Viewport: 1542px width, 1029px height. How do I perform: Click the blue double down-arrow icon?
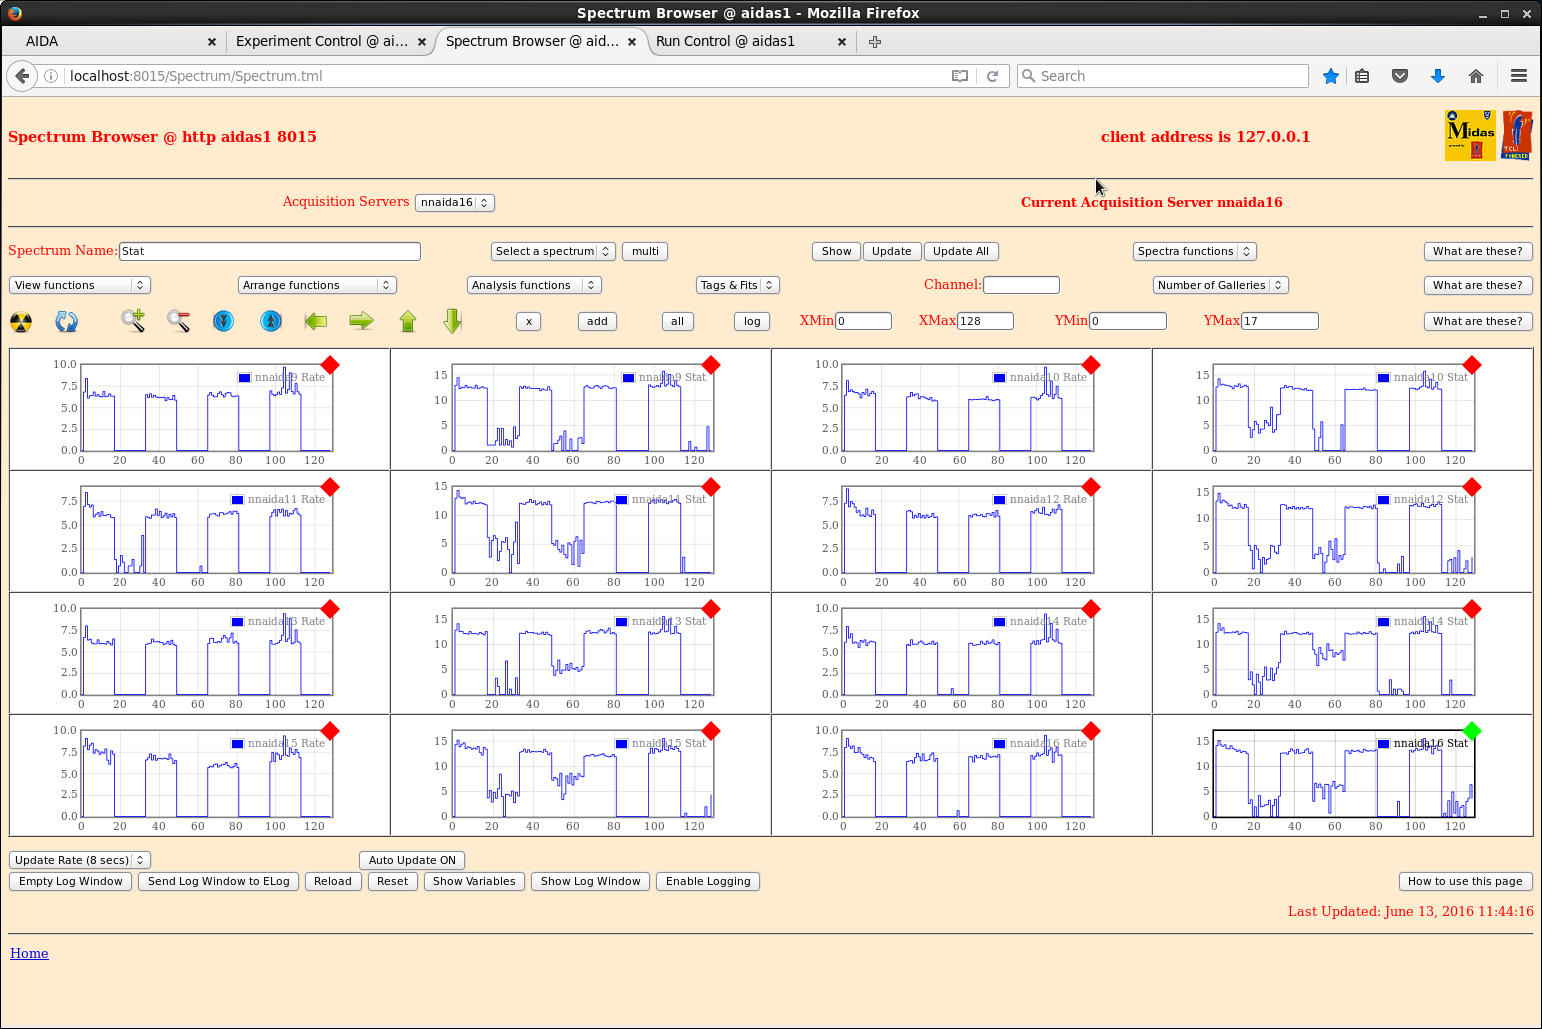click(224, 321)
